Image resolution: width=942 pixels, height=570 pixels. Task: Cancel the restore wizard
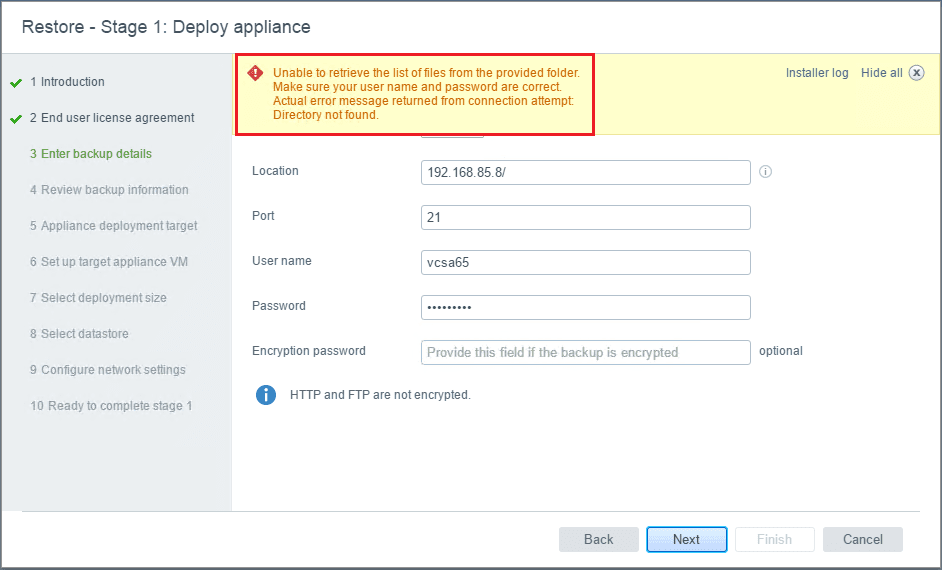862,539
